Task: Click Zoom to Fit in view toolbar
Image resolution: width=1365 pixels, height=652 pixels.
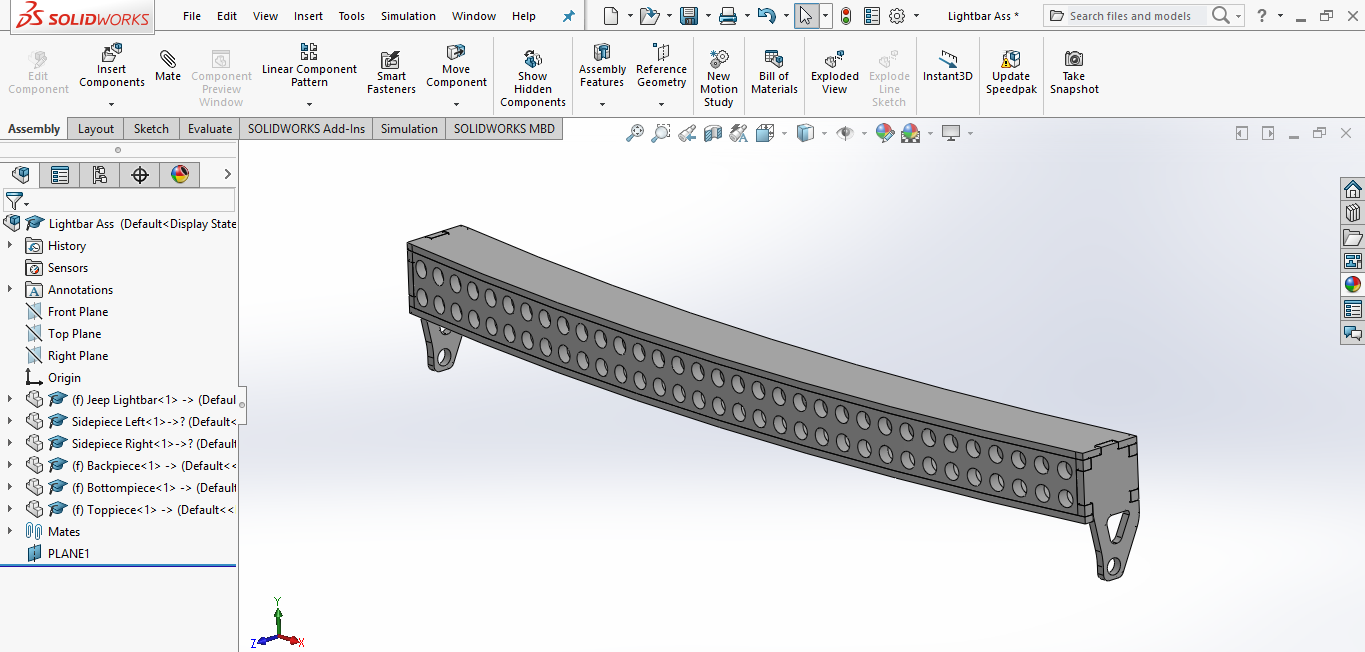Action: tap(635, 133)
